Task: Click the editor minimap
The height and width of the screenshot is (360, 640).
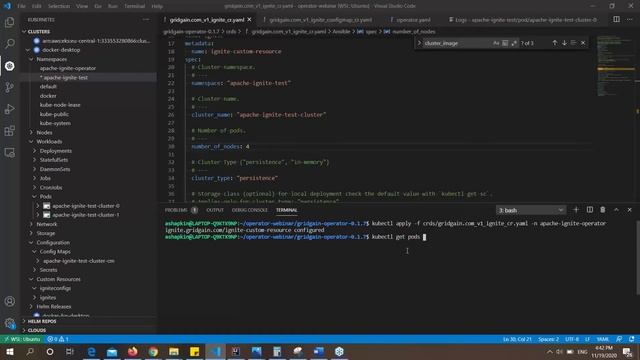Action: coord(616,67)
